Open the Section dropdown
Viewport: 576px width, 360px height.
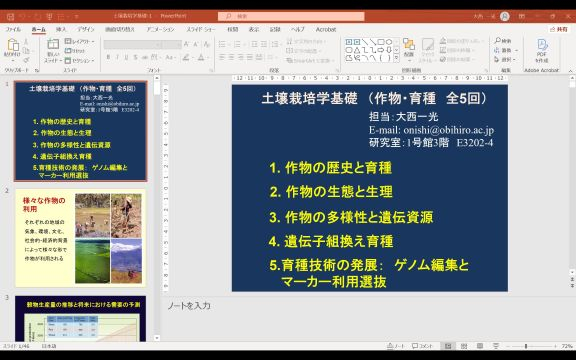[79, 60]
